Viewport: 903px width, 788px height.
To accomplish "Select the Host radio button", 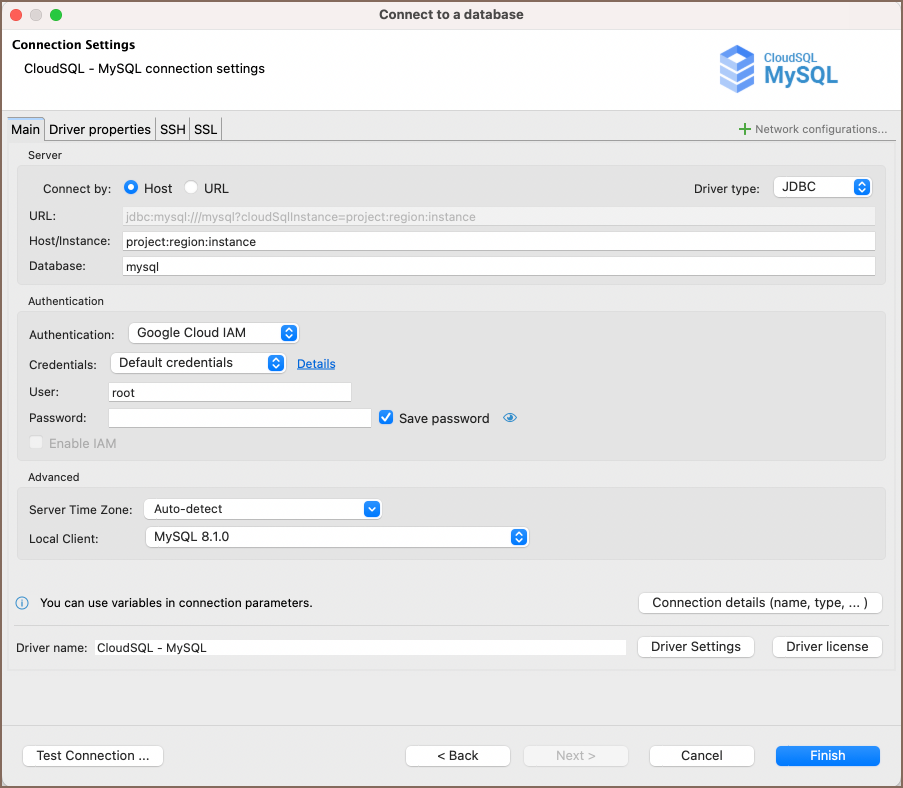I will [x=130, y=188].
